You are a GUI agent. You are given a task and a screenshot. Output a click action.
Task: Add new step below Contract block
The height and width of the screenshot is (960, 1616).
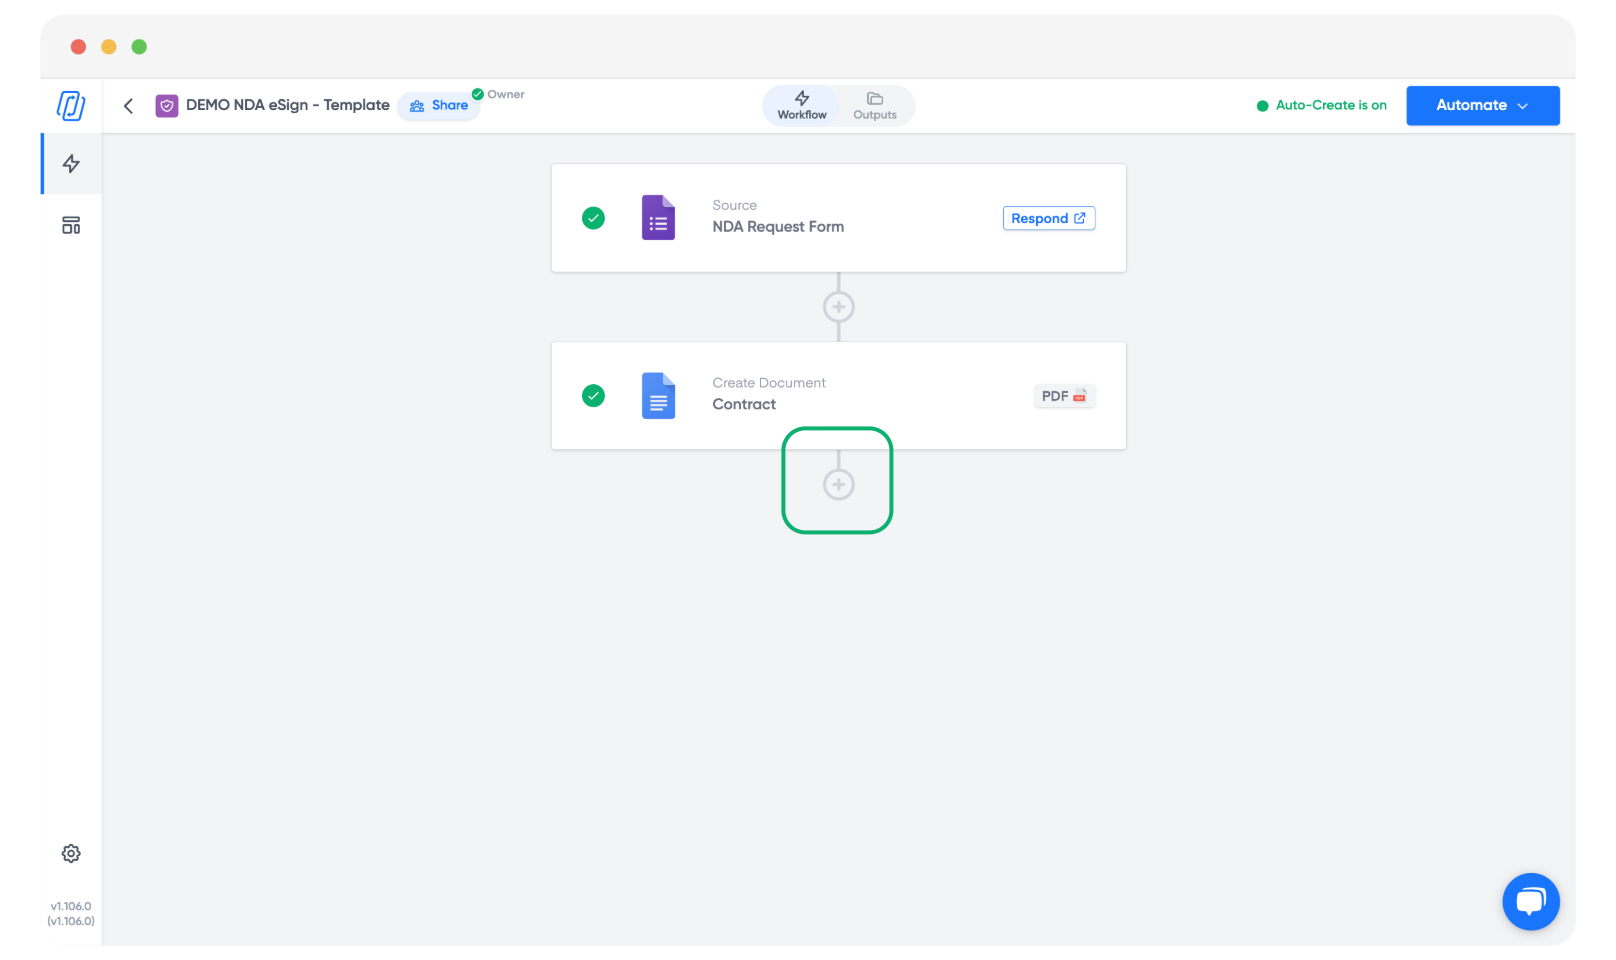[x=838, y=485]
